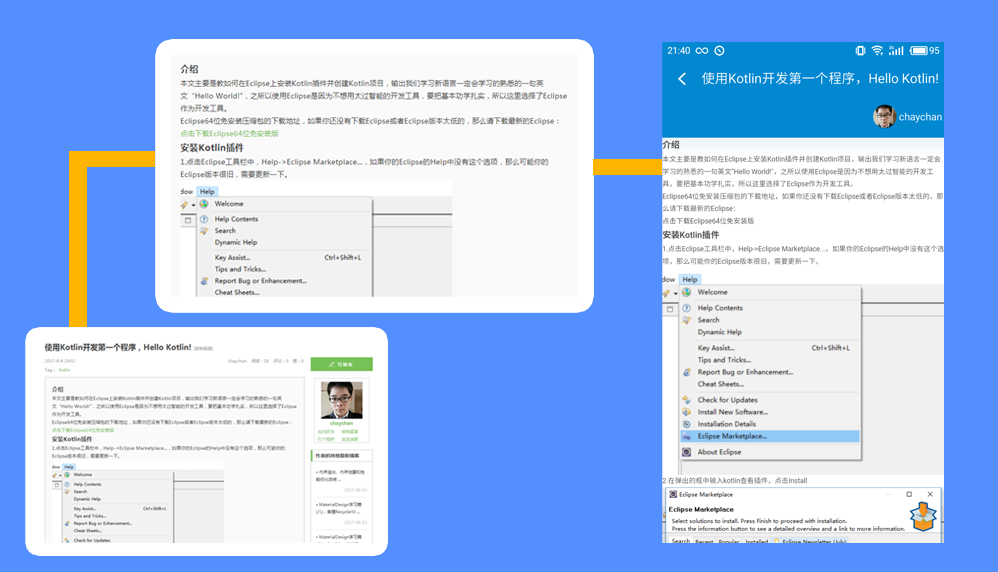Click the small square view icon below the phone's toolbar

pos(670,309)
